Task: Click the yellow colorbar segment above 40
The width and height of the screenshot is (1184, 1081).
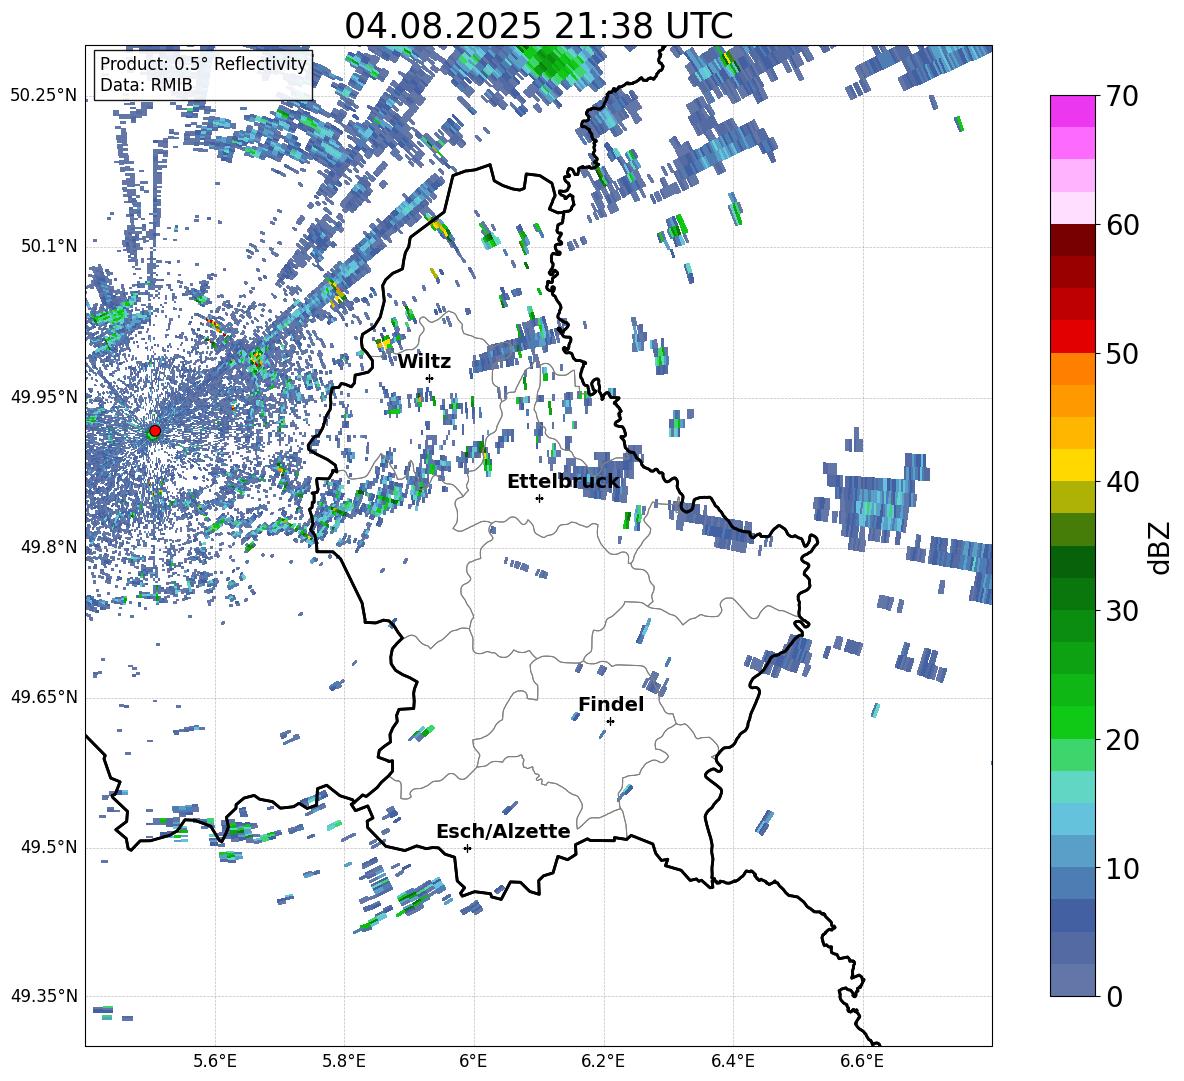Action: click(x=1072, y=465)
